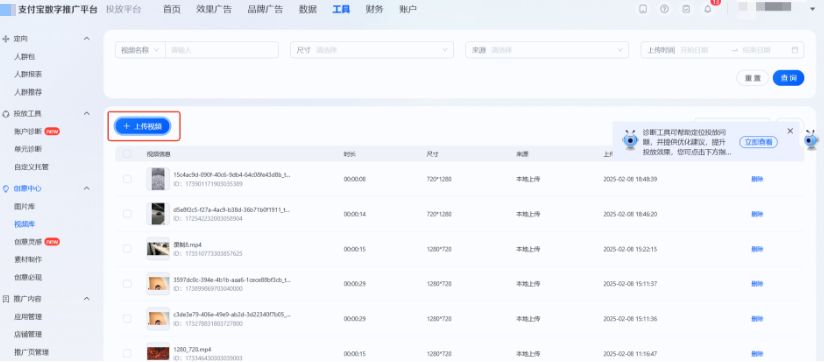This screenshot has height=362, width=824.
Task: Open 人群报表 in the sidebar
Action: 28,75
